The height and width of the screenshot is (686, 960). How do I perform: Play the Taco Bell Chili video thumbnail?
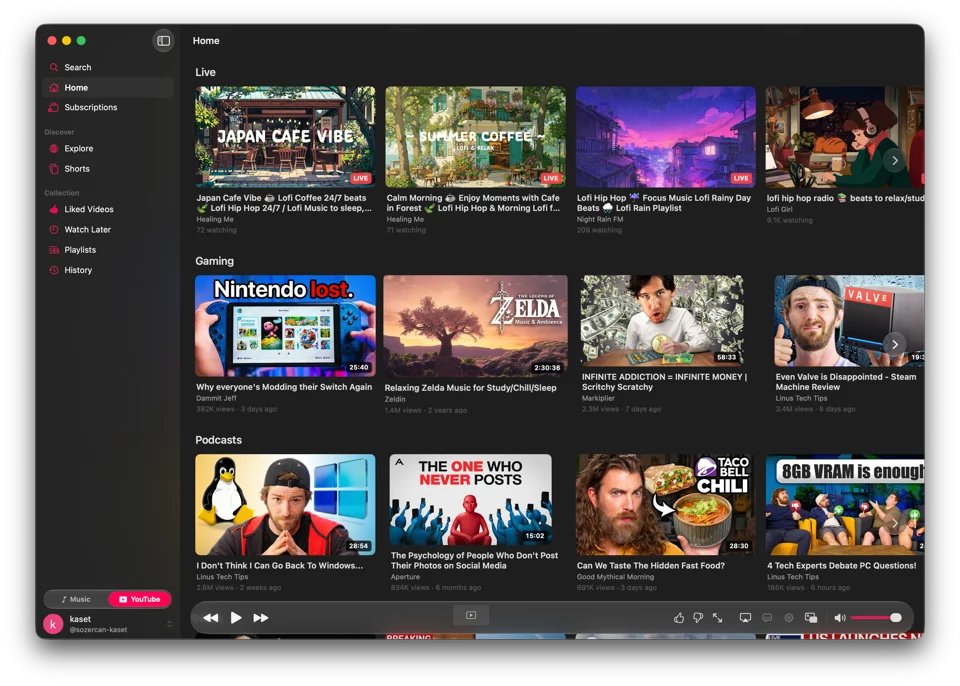tap(666, 505)
